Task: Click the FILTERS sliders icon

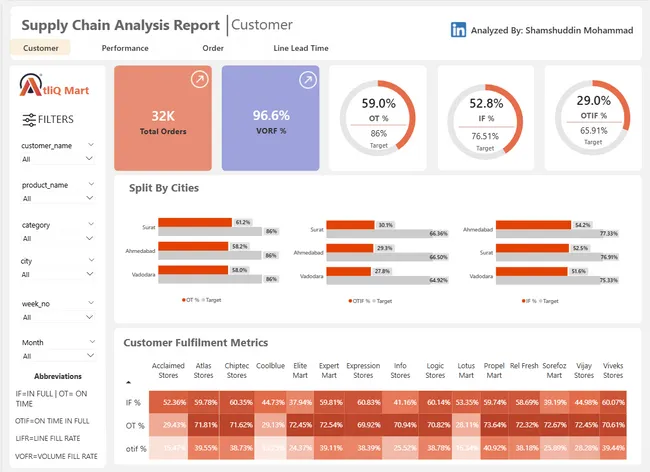Action: [29, 119]
